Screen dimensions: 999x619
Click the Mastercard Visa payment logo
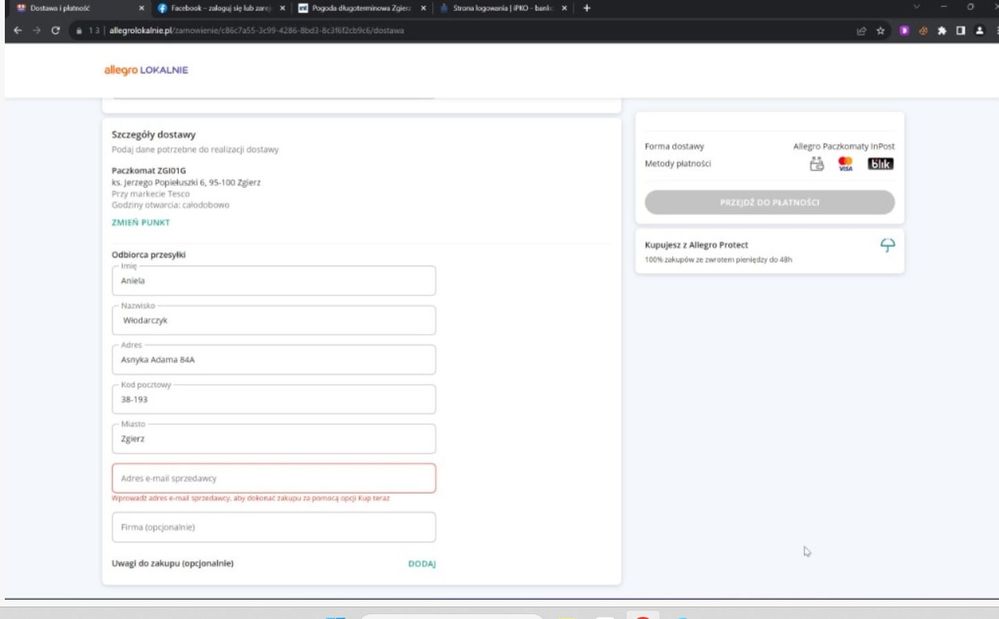(845, 164)
